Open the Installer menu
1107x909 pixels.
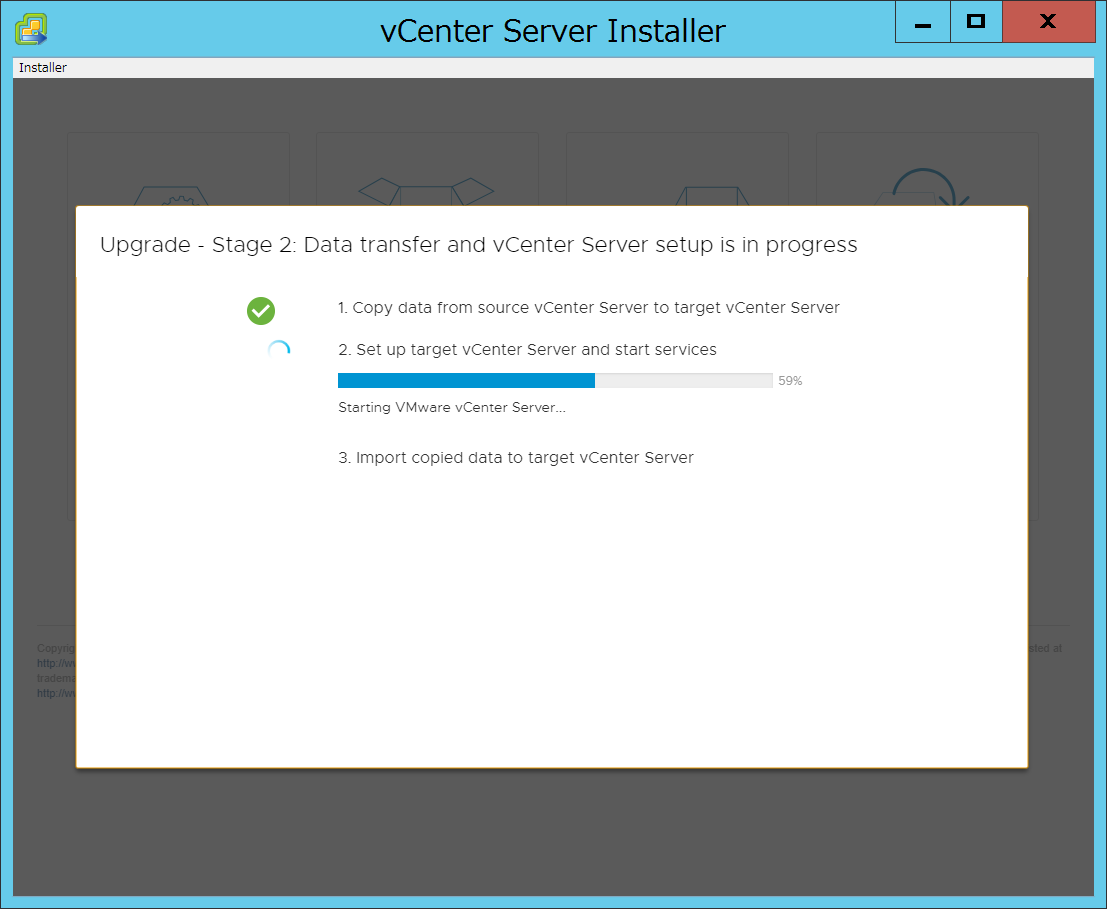tap(43, 68)
